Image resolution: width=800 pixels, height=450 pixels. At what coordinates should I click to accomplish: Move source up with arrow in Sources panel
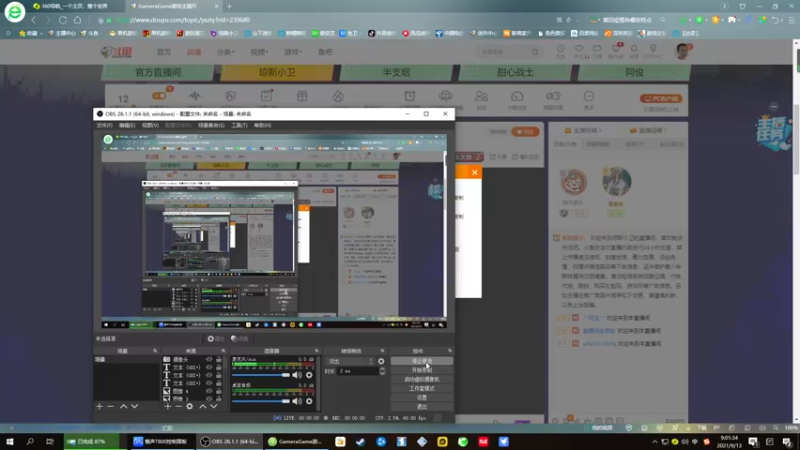(203, 407)
